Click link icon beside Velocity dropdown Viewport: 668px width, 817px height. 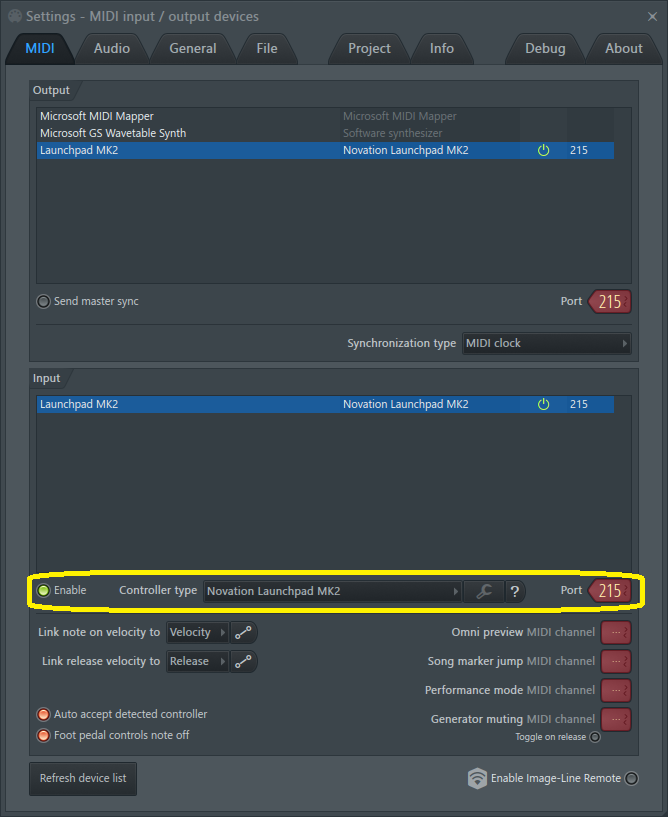point(243,633)
